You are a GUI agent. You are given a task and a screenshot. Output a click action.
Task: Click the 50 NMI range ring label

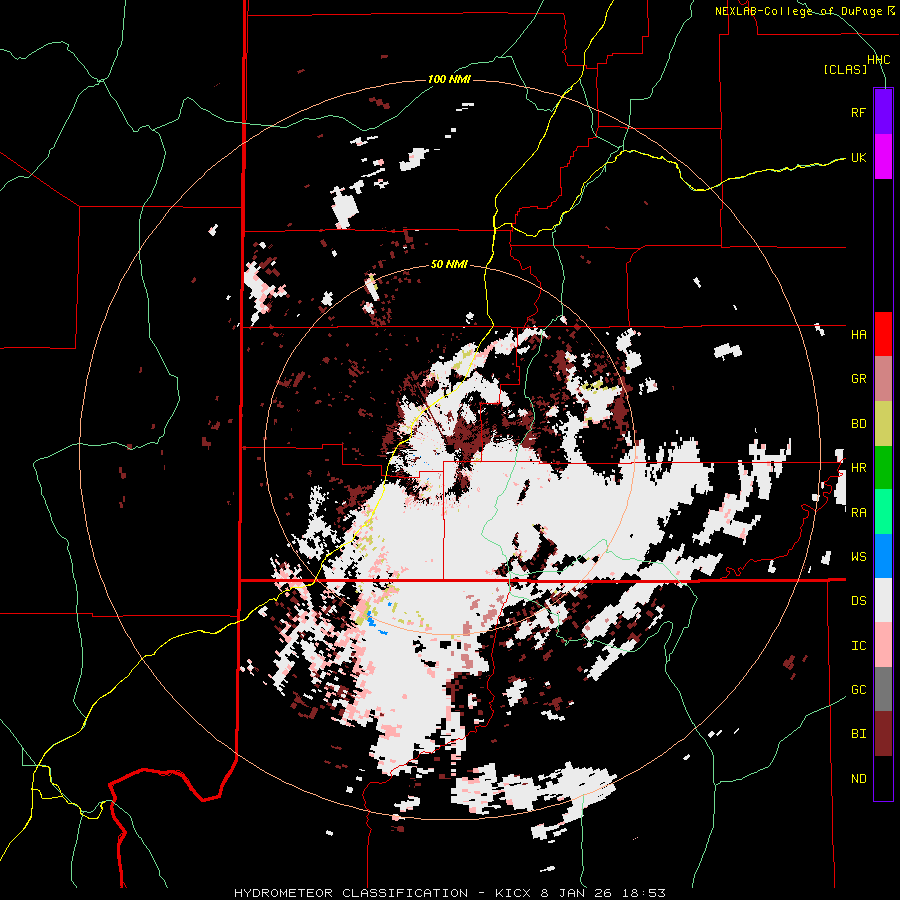[449, 265]
